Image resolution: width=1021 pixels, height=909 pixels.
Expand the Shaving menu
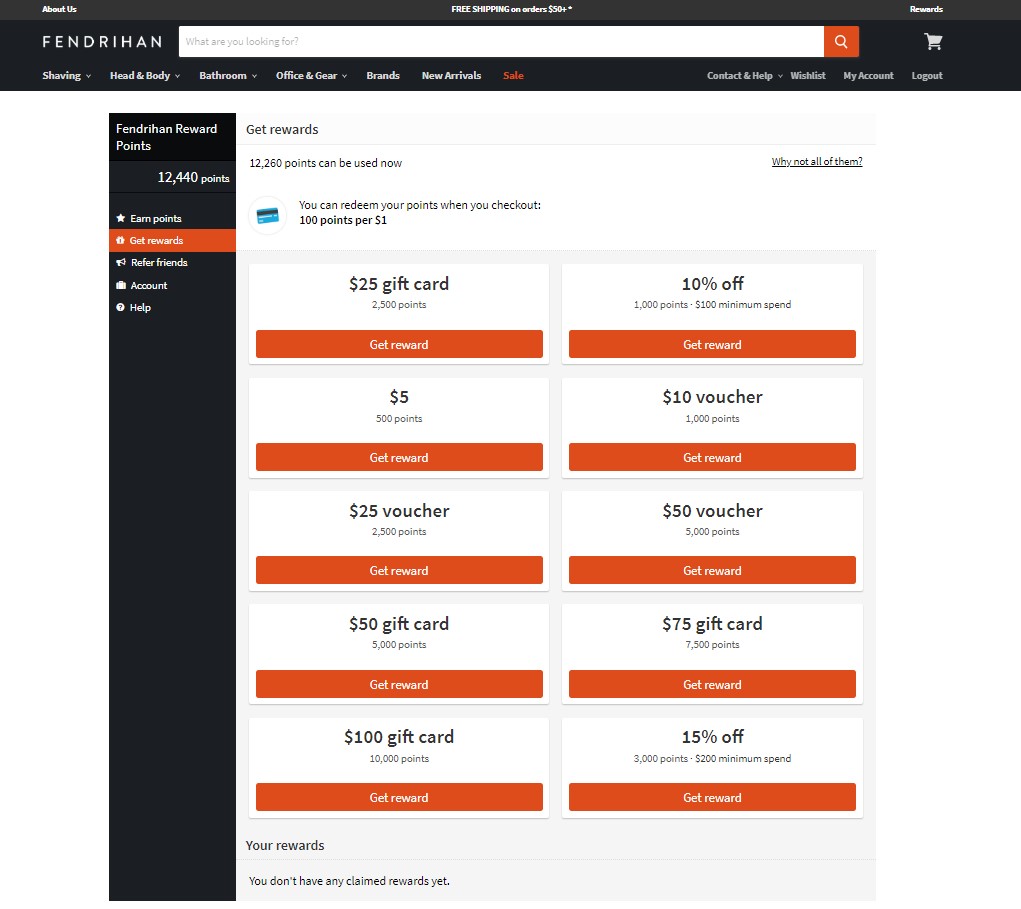66,76
